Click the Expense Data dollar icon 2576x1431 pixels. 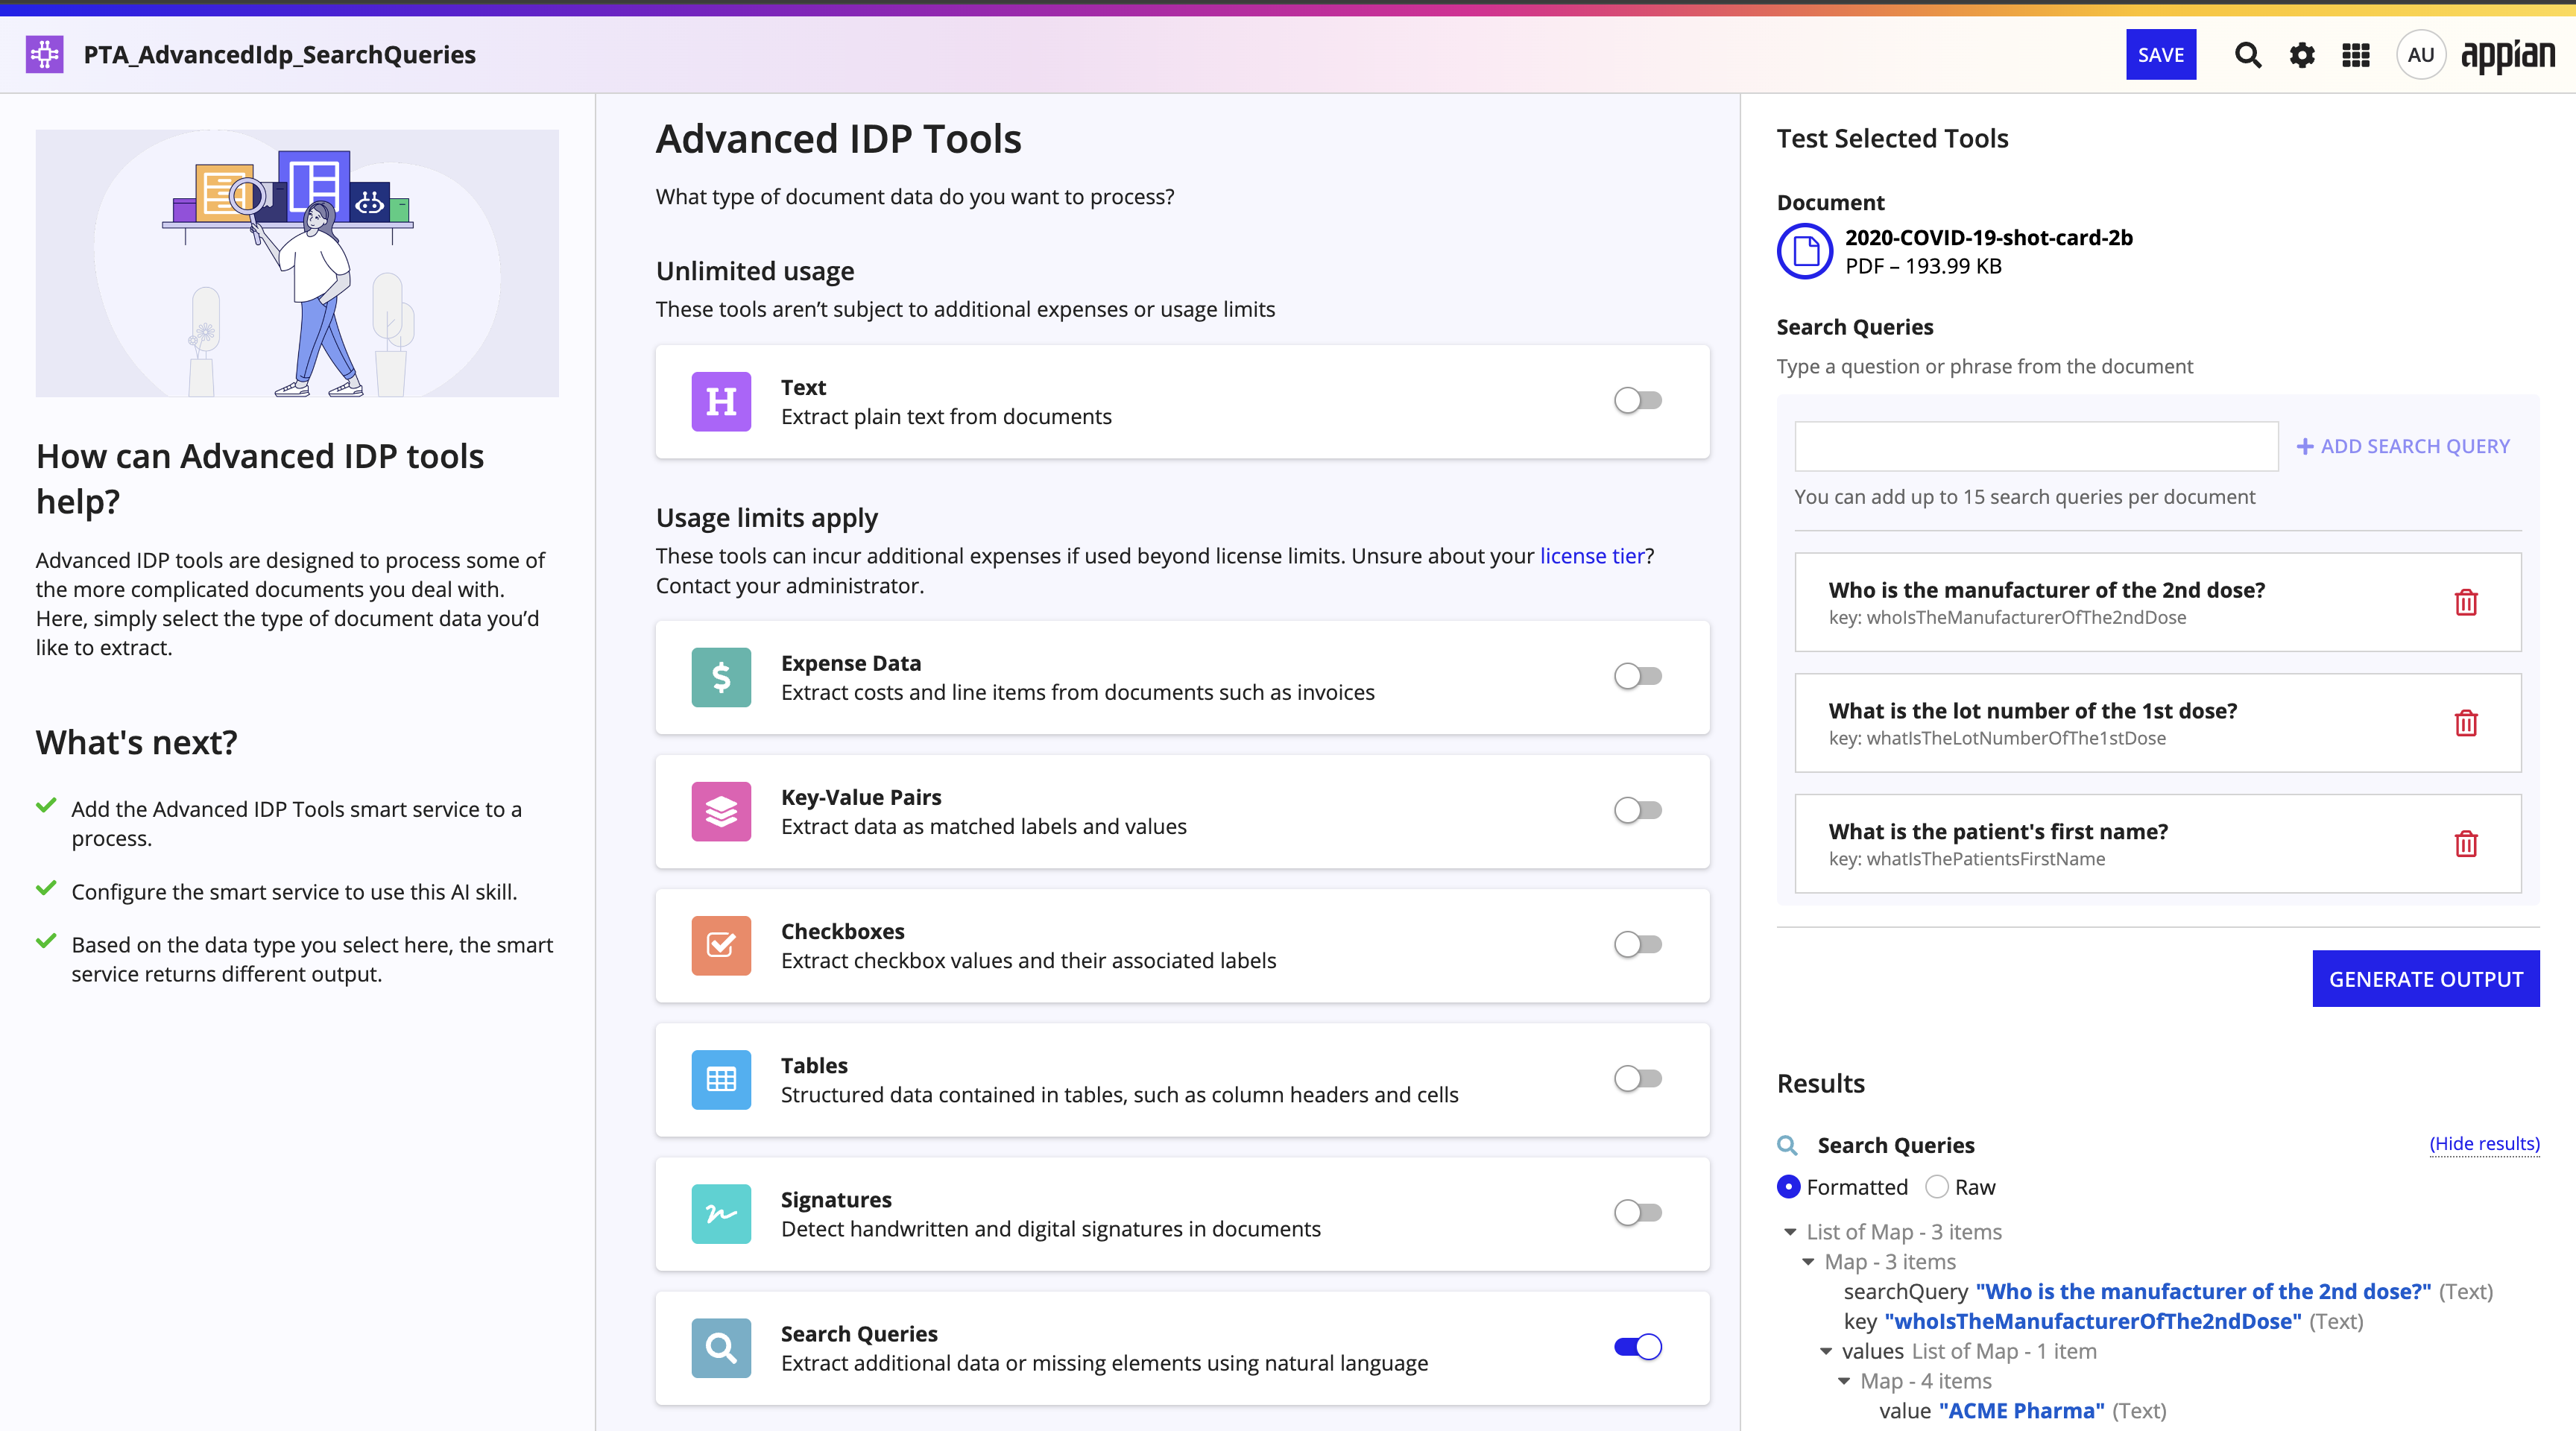[x=721, y=678]
